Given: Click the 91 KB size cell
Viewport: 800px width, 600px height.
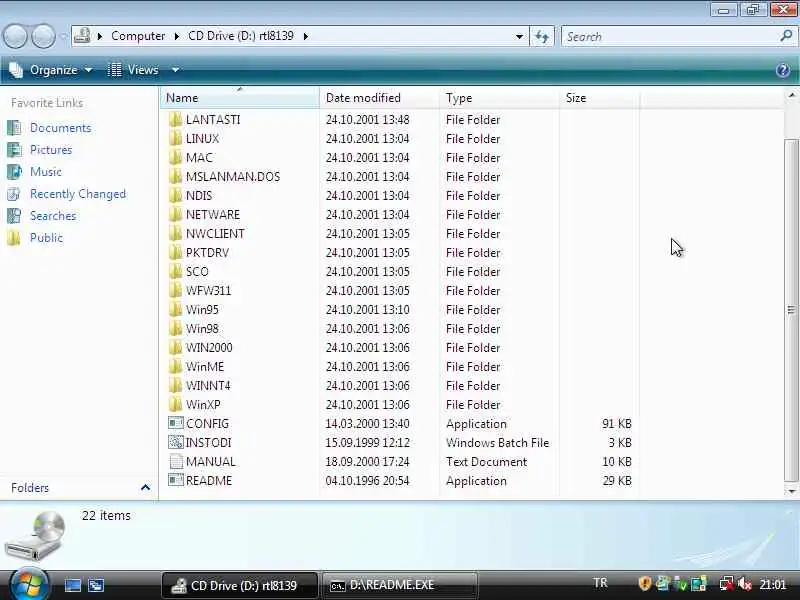Looking at the screenshot, I should pyautogui.click(x=616, y=423).
